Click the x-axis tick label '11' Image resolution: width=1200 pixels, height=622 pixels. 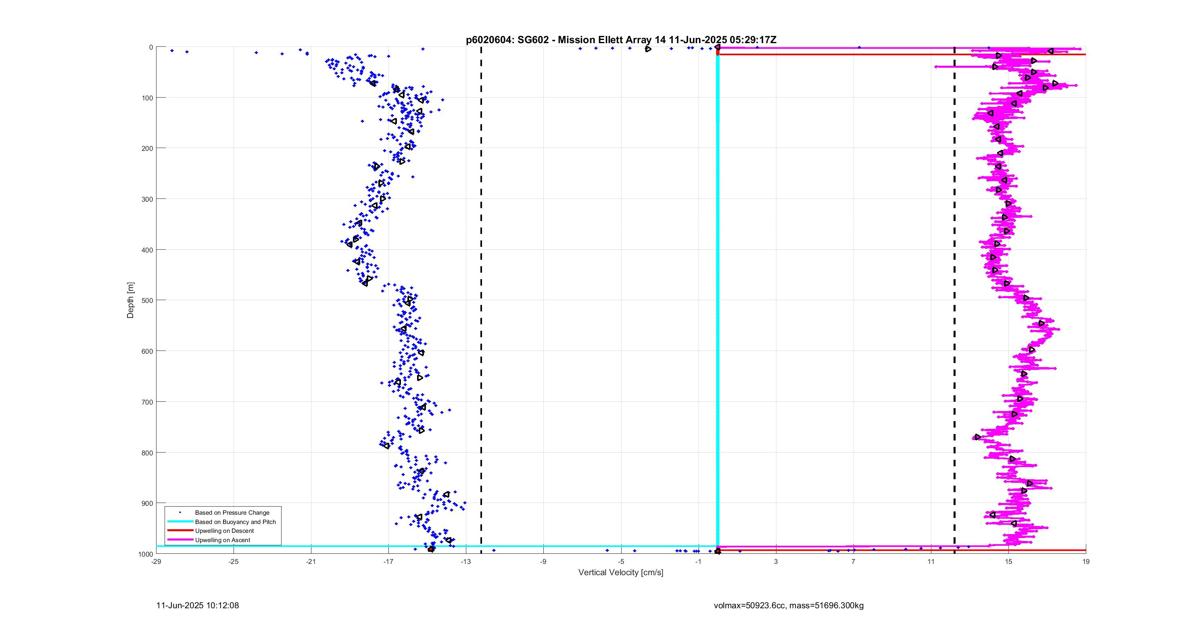click(931, 561)
